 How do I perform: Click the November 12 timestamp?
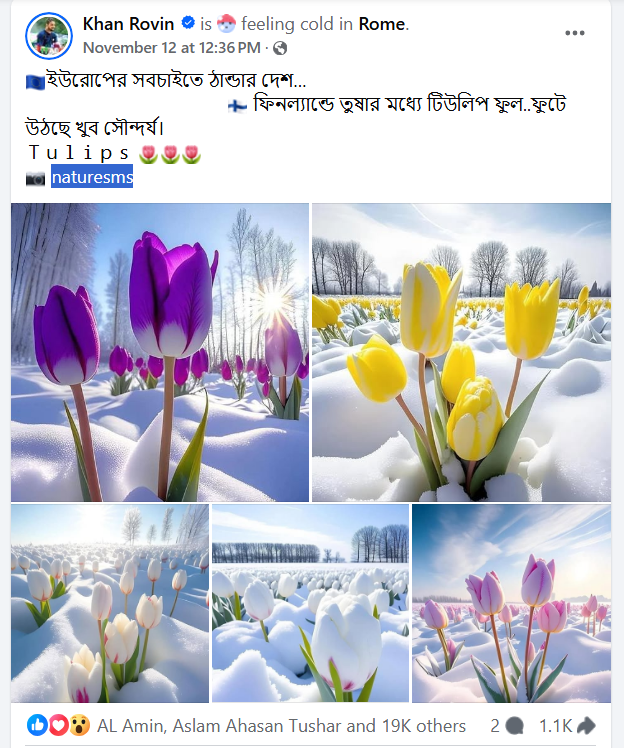coord(172,48)
